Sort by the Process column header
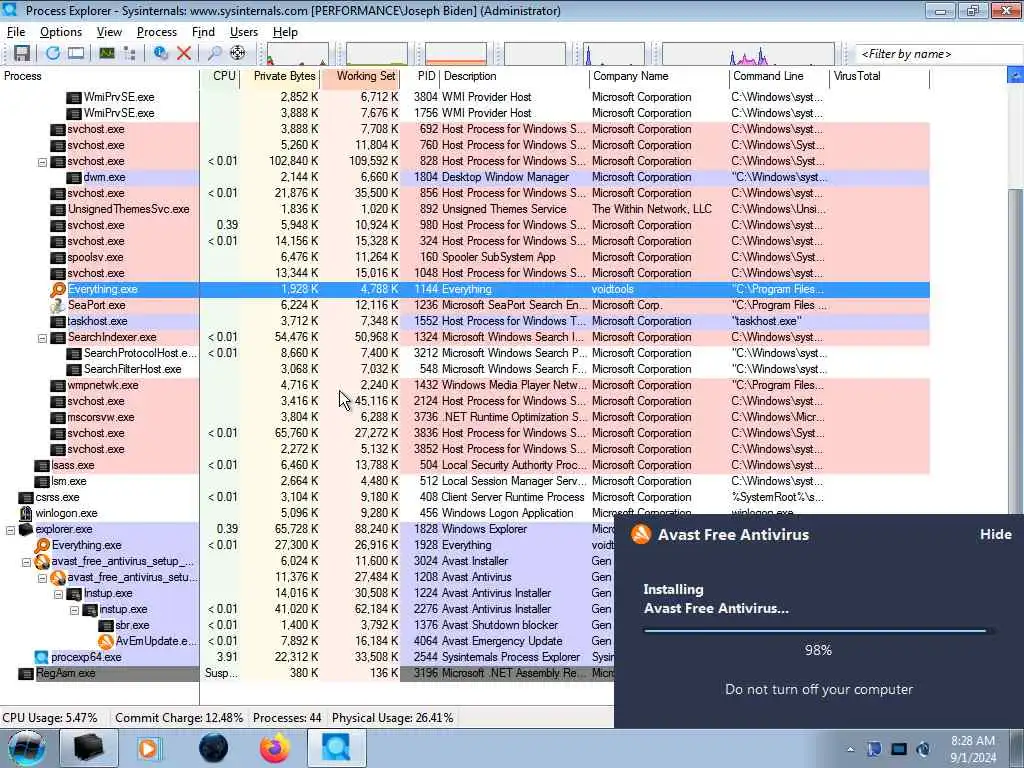This screenshot has width=1024, height=768. (x=99, y=76)
